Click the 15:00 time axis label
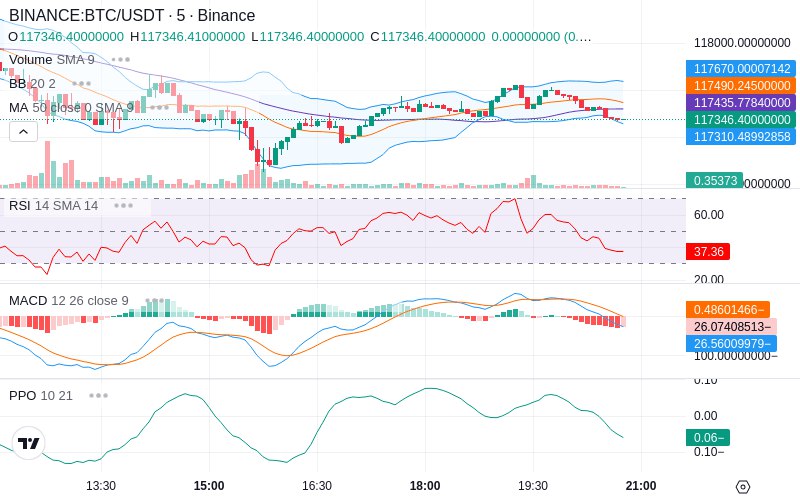The width and height of the screenshot is (800, 500). 209,486
